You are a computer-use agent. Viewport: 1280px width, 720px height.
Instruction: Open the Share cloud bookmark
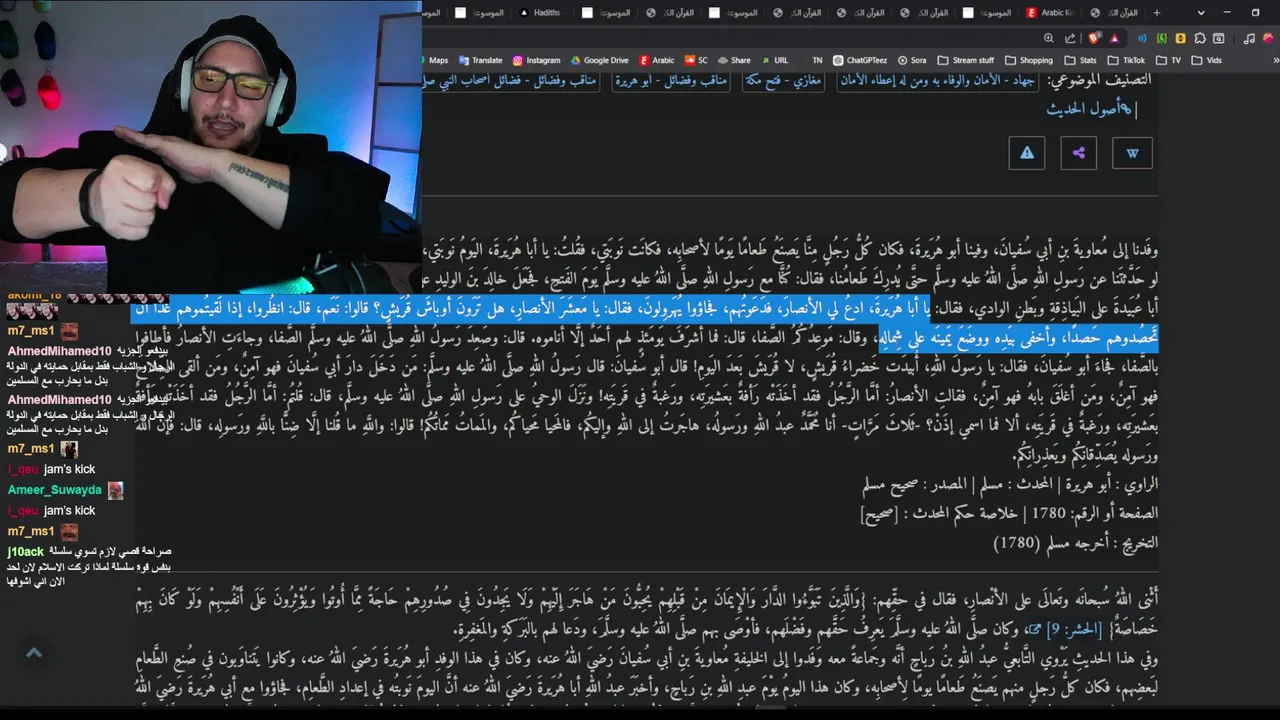[x=734, y=60]
